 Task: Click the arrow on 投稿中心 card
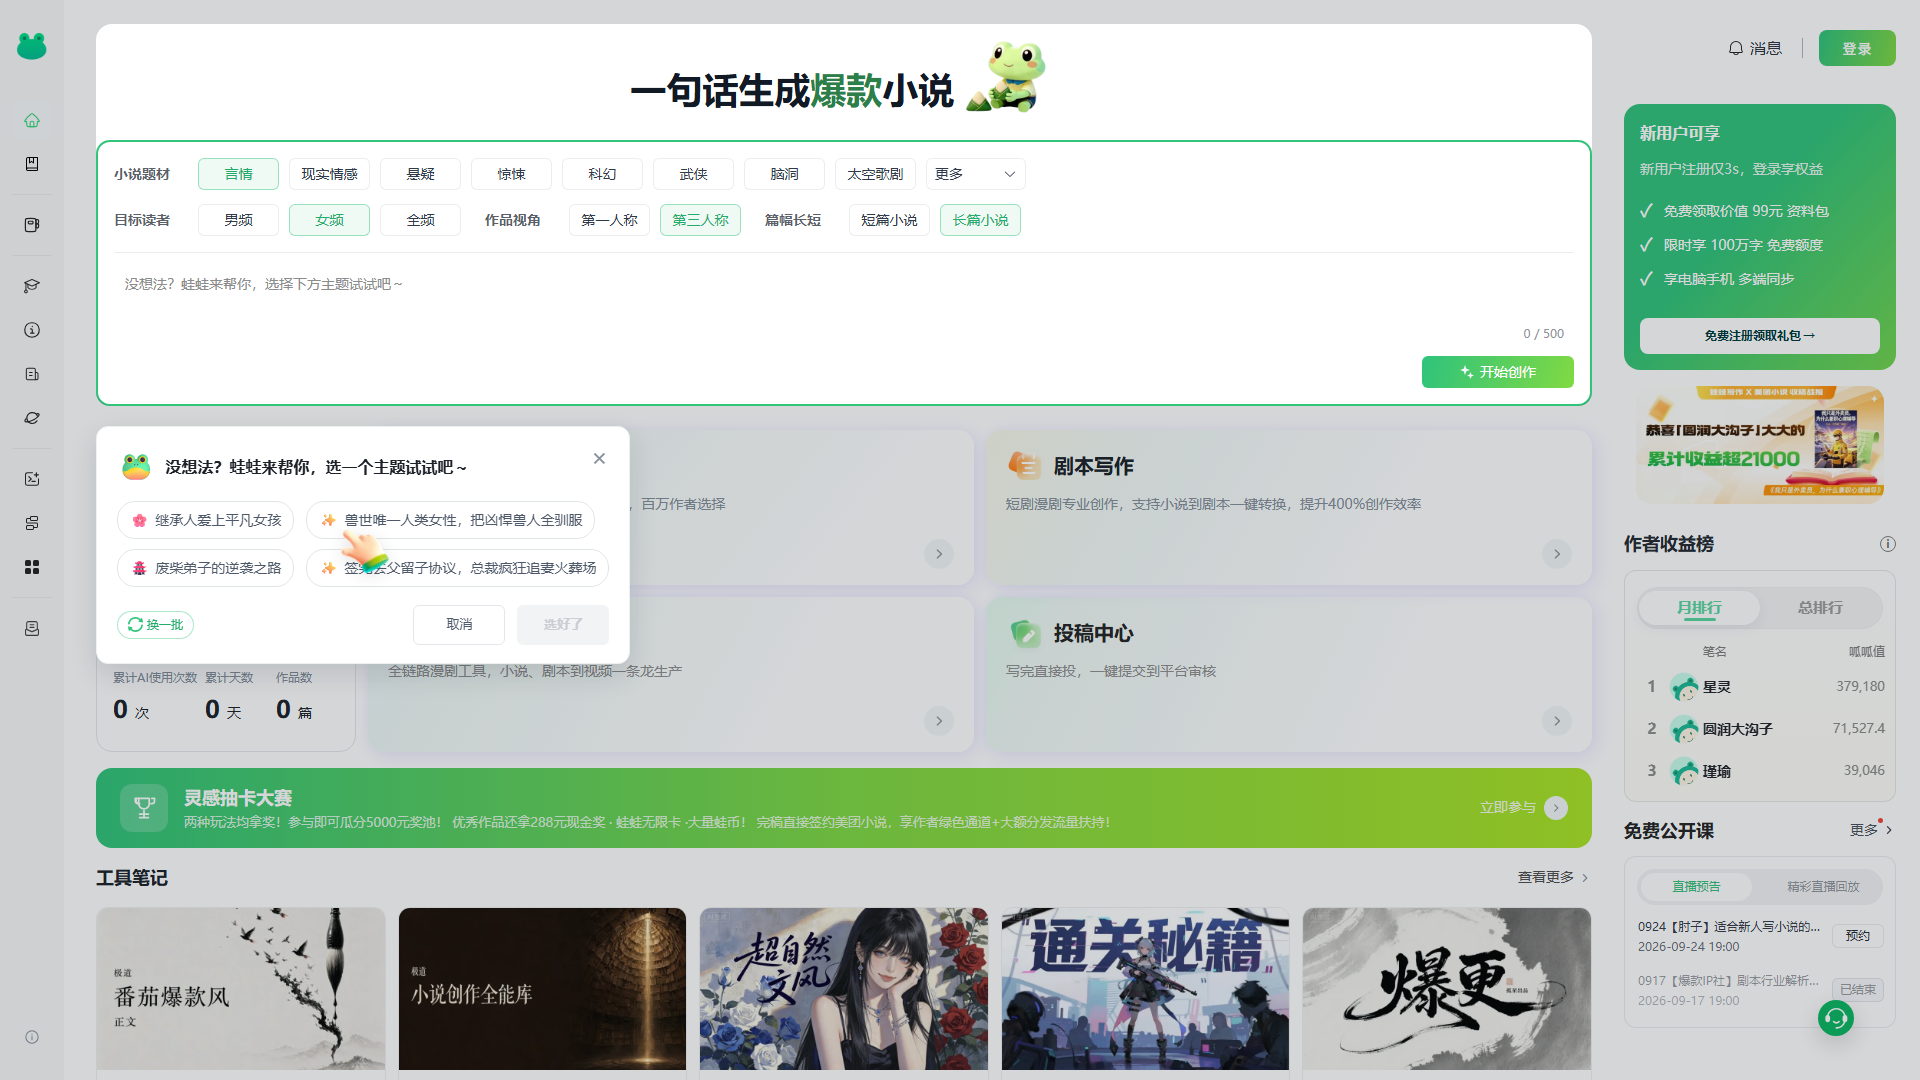(x=1556, y=721)
